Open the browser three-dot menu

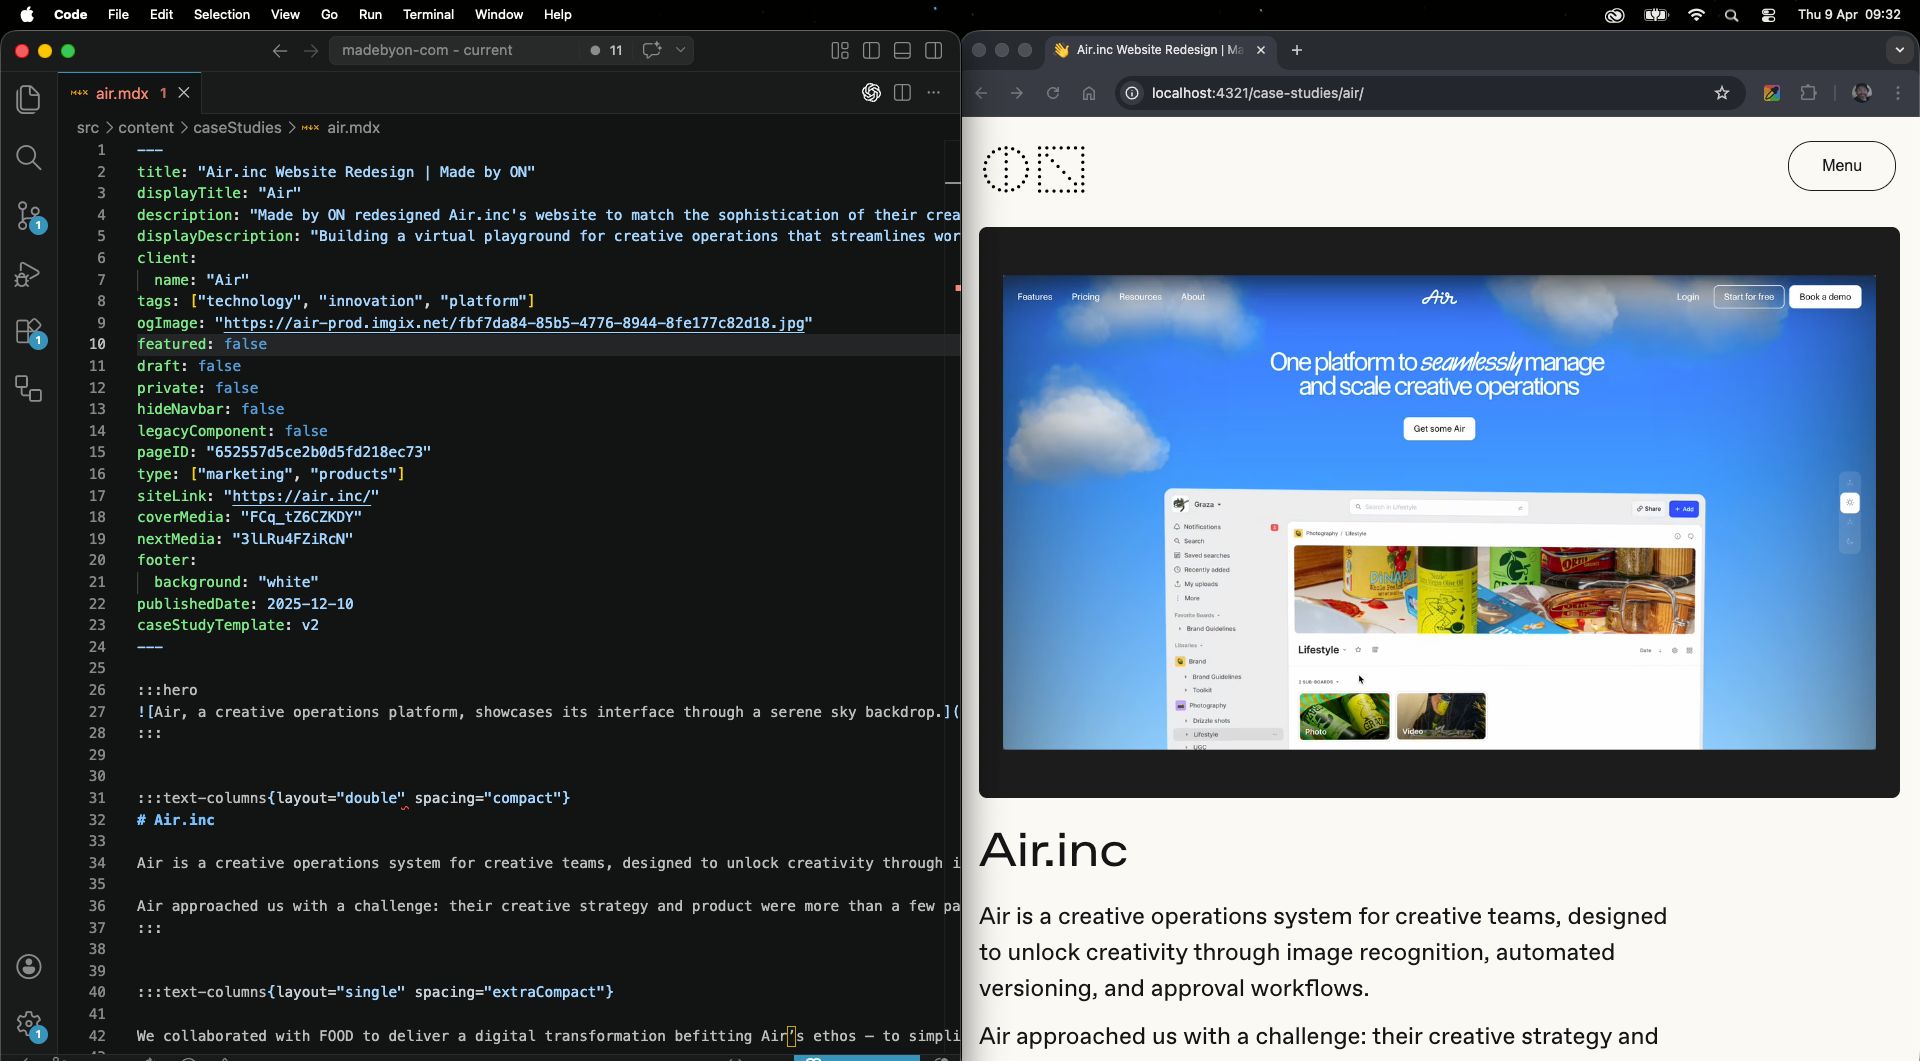[x=1898, y=93]
